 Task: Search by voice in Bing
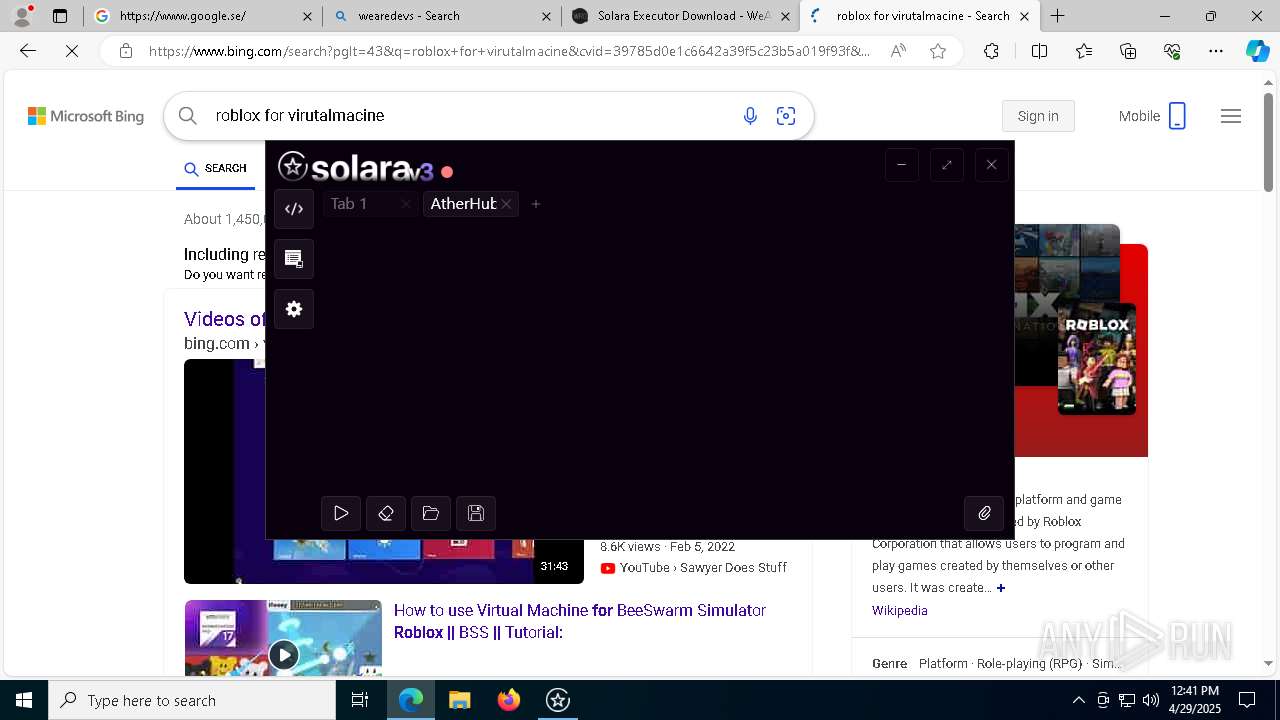tap(750, 116)
